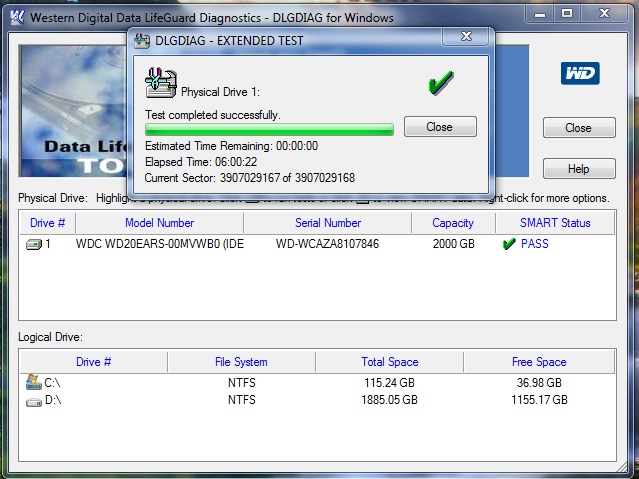Click logical Drive # column header
Viewport: 639px width, 479px height.
[x=93, y=362]
